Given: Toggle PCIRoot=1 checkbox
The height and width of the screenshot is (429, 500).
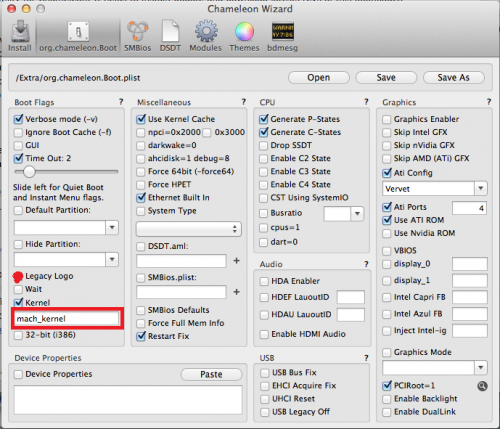Looking at the screenshot, I should click(x=387, y=386).
